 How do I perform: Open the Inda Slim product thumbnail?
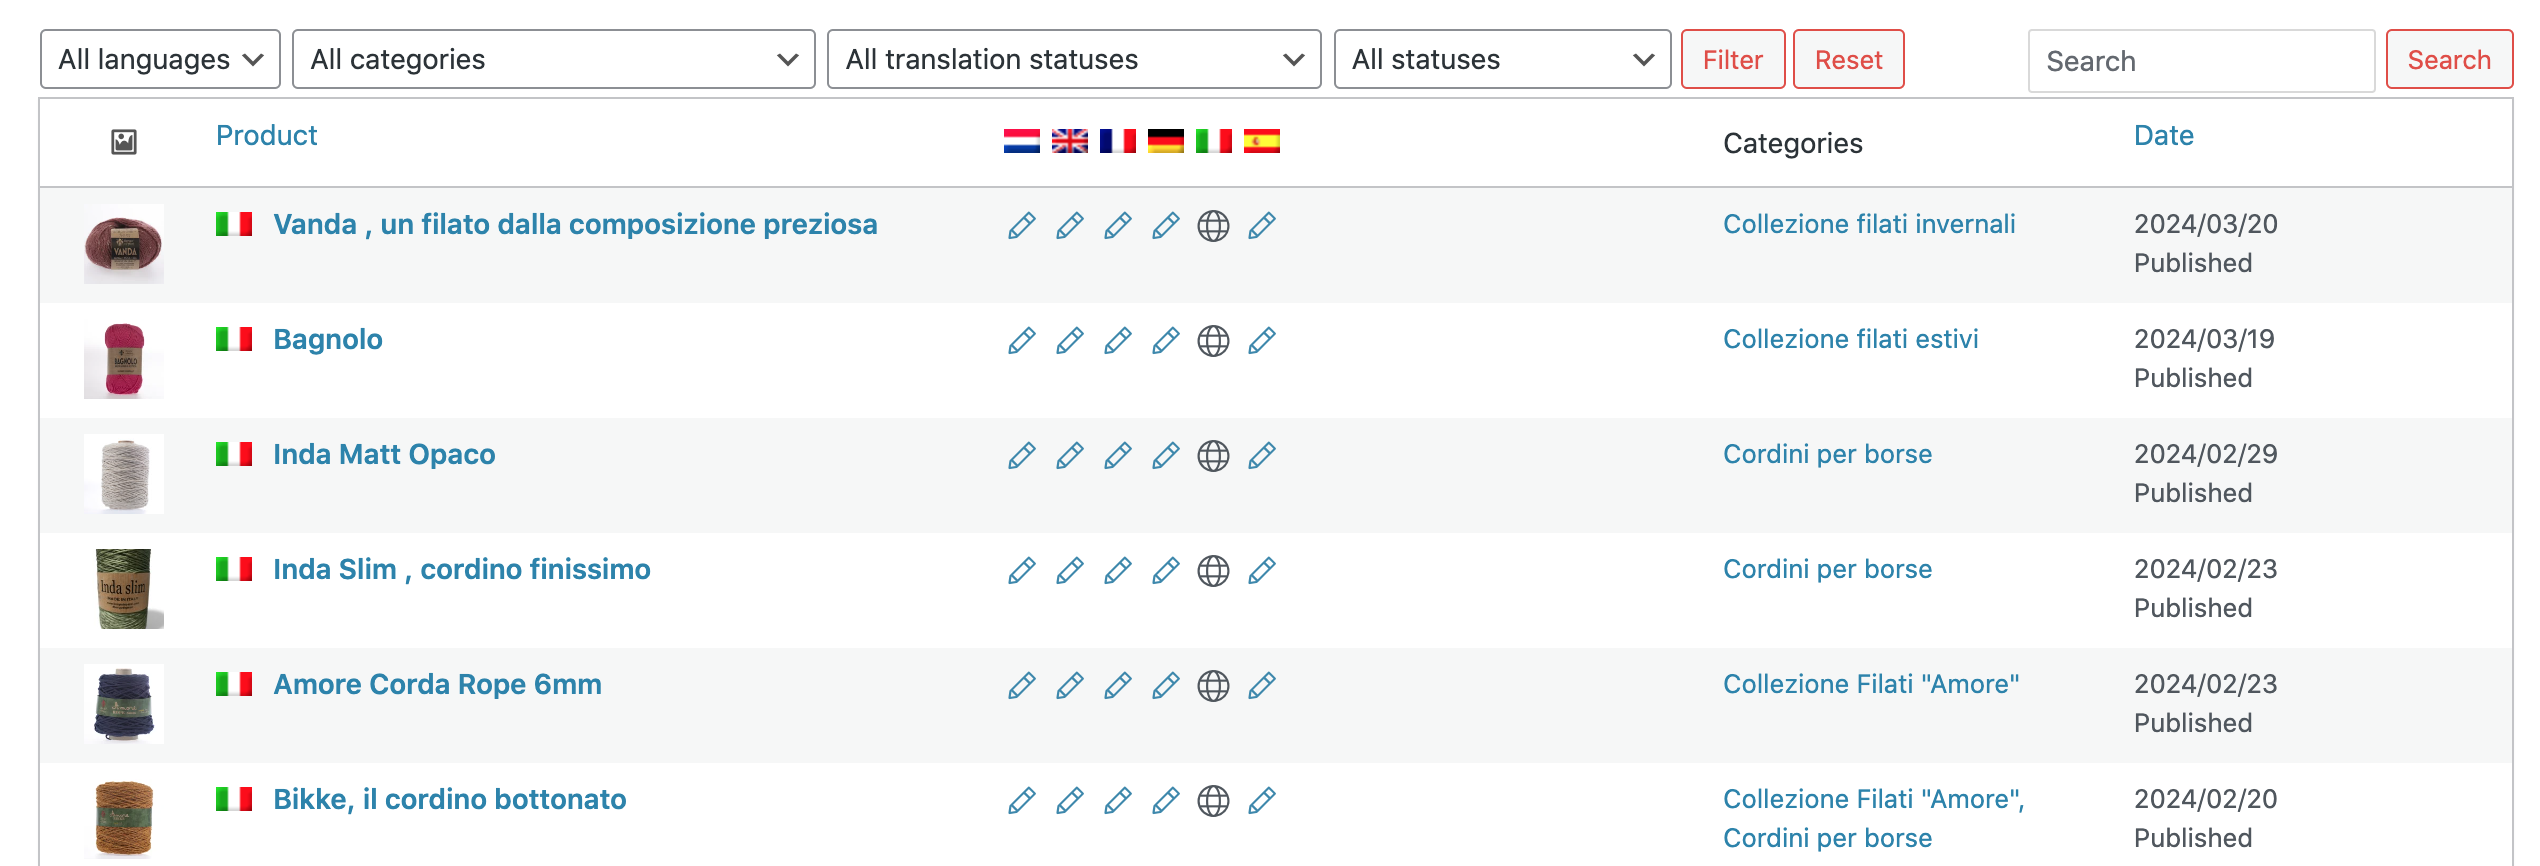[124, 589]
